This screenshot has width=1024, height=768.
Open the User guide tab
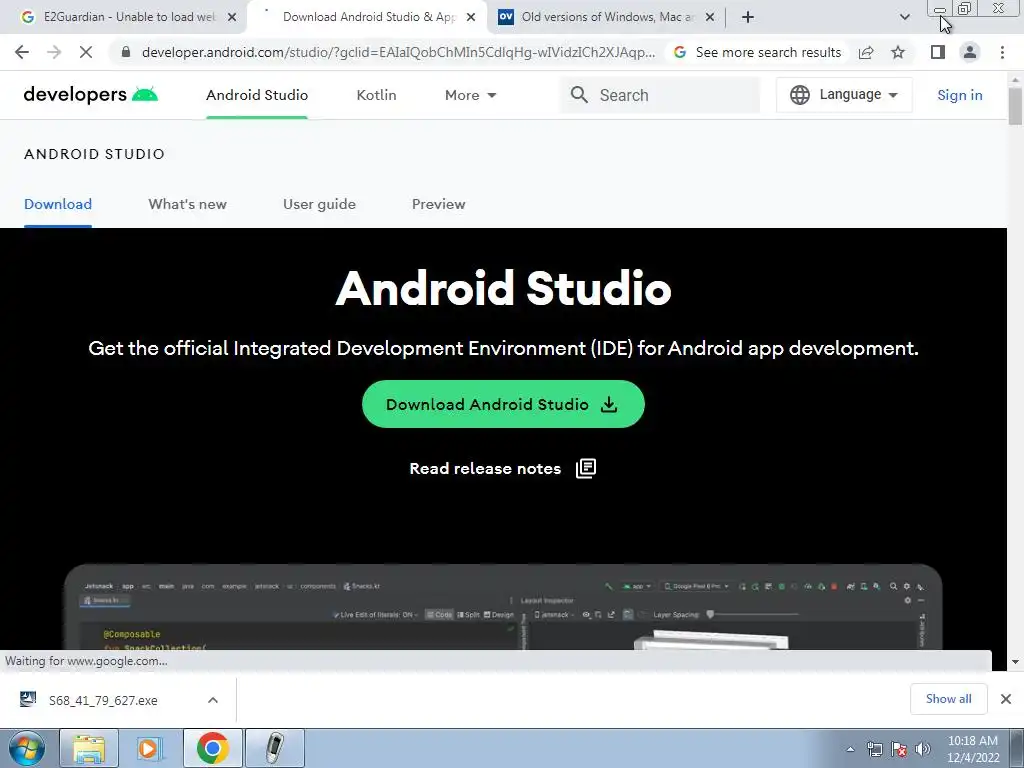point(319,204)
